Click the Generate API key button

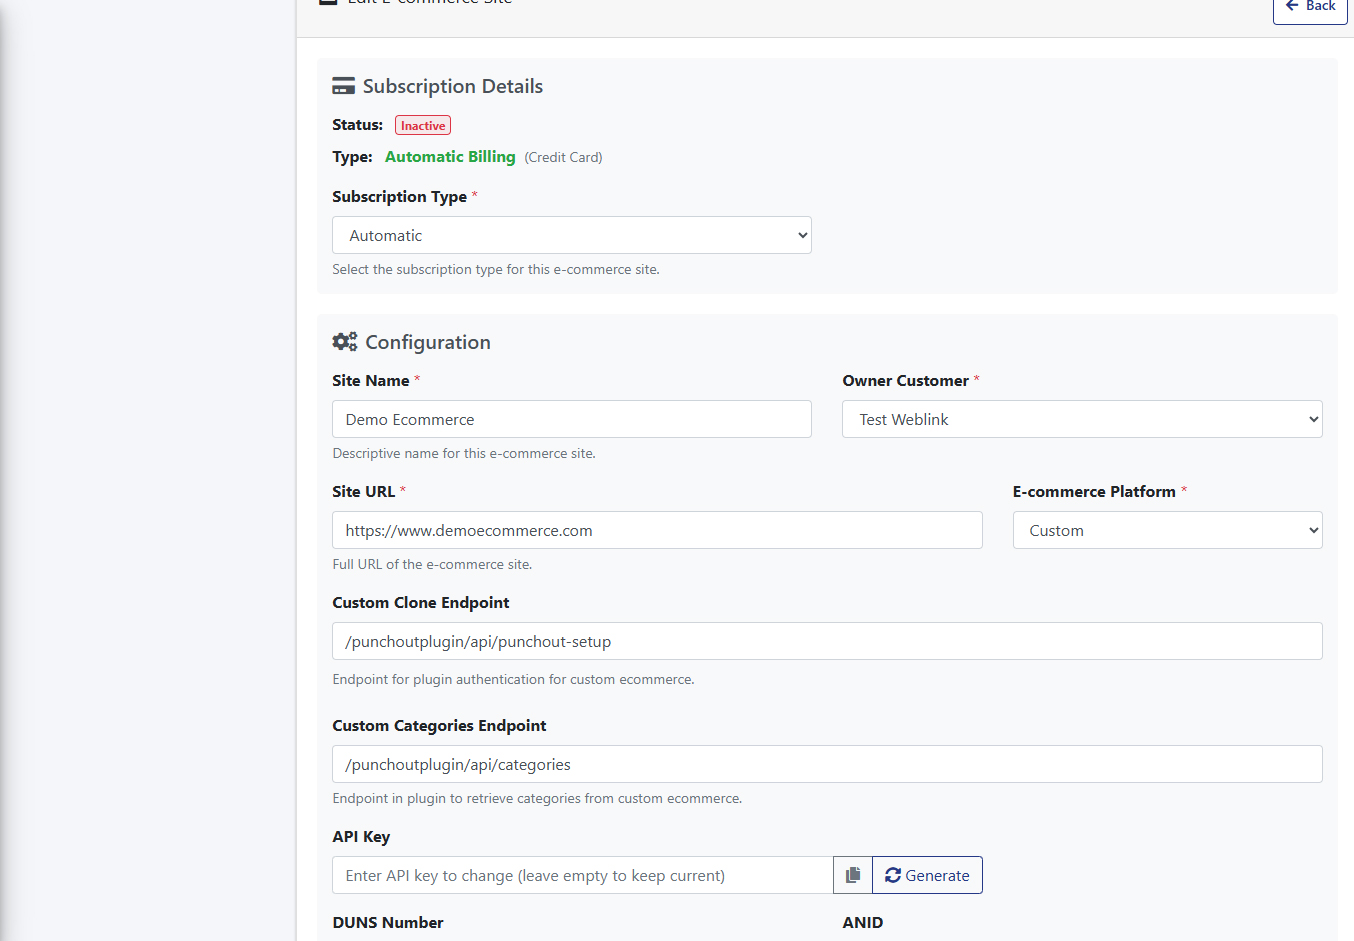click(927, 875)
